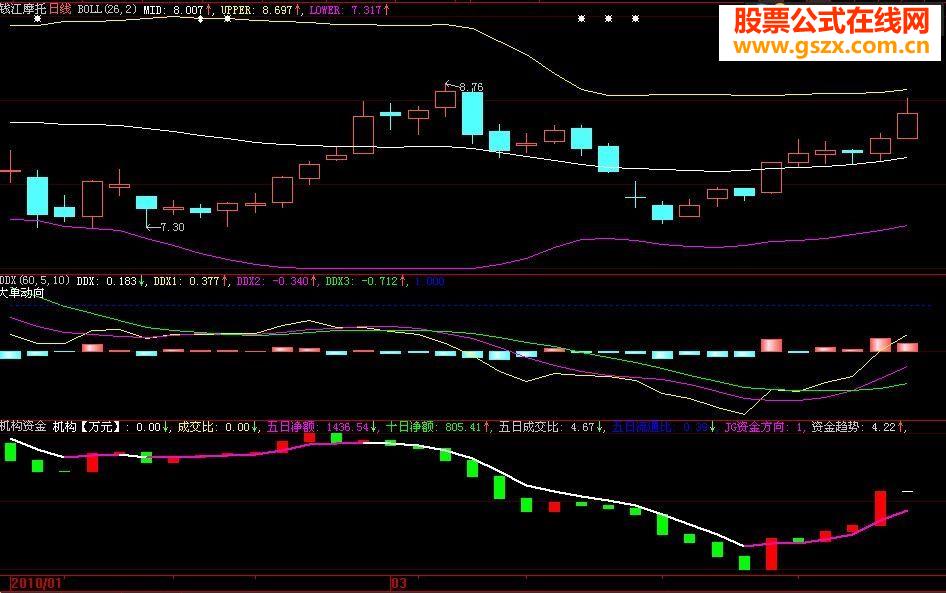Click the DDX2: -0.340 value
The image size is (946, 593).
(x=277, y=281)
